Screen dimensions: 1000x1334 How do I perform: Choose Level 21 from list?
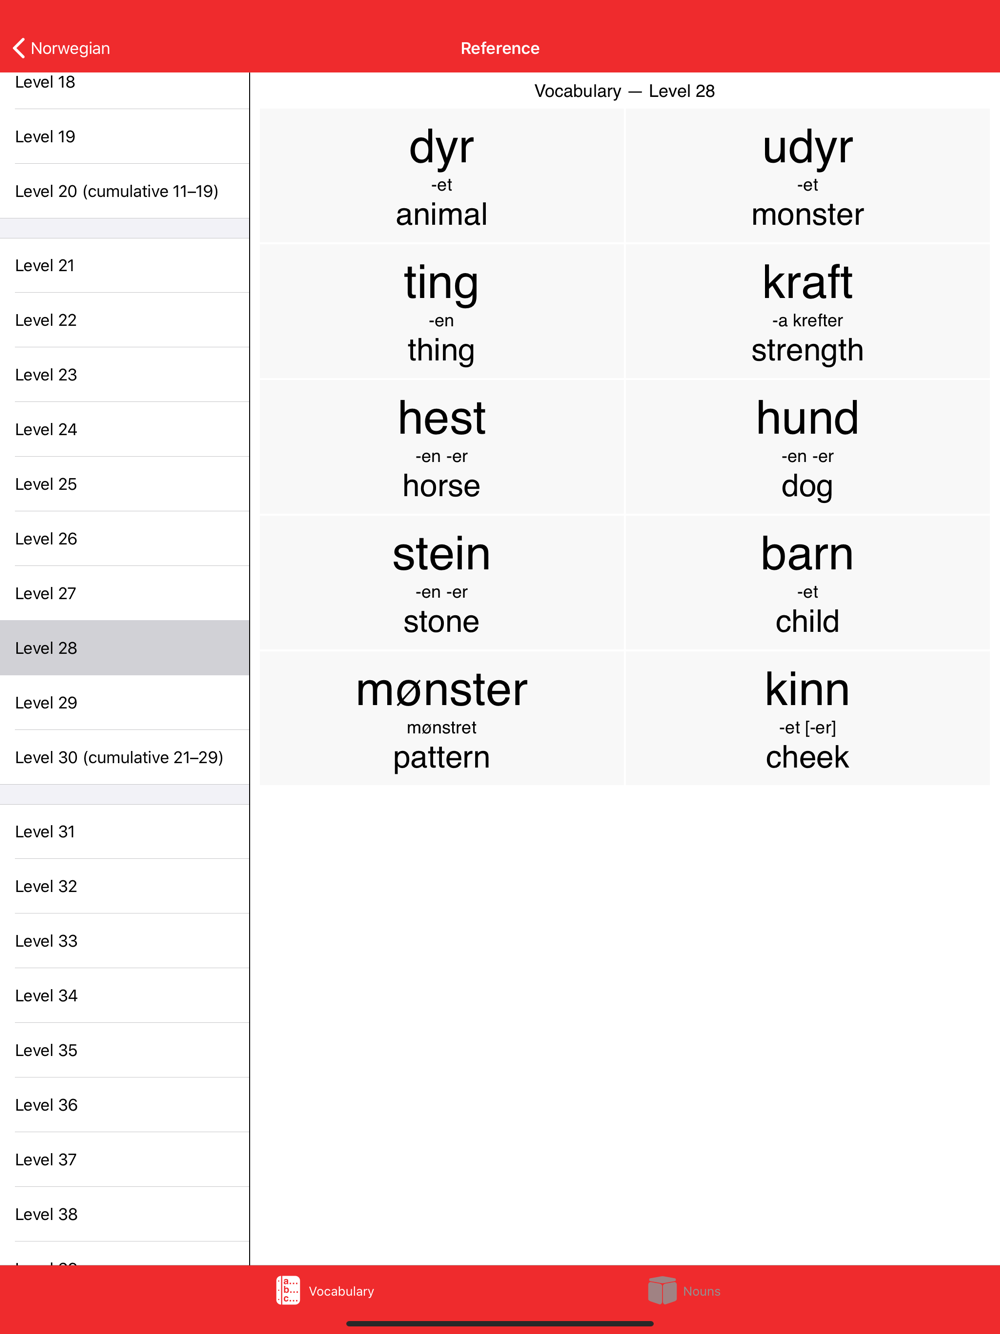coord(125,265)
